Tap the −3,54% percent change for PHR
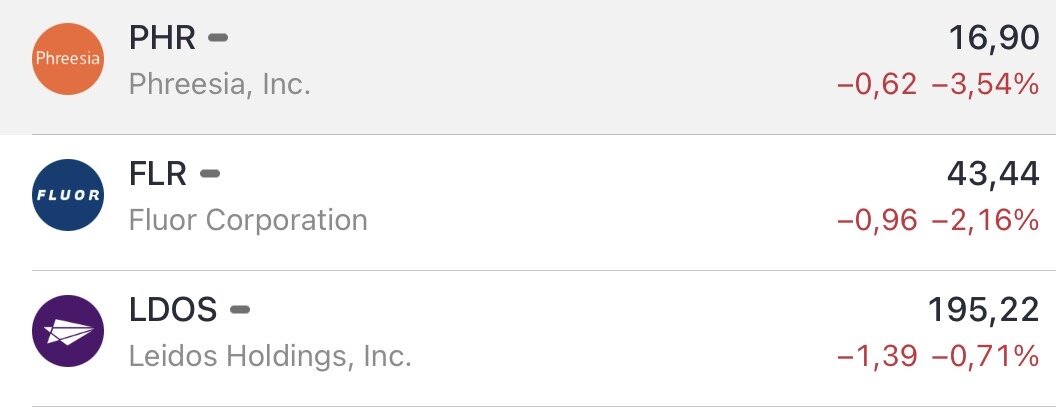1056x419 pixels. point(985,85)
